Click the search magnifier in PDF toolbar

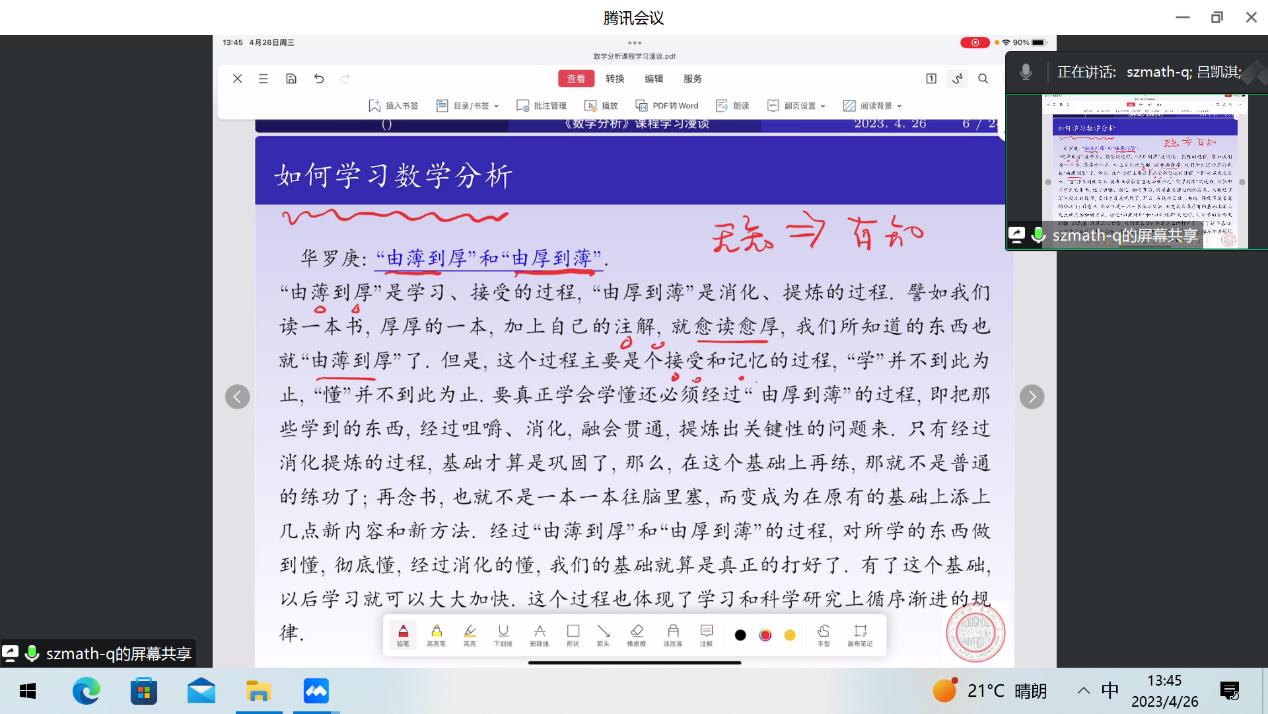click(x=983, y=78)
